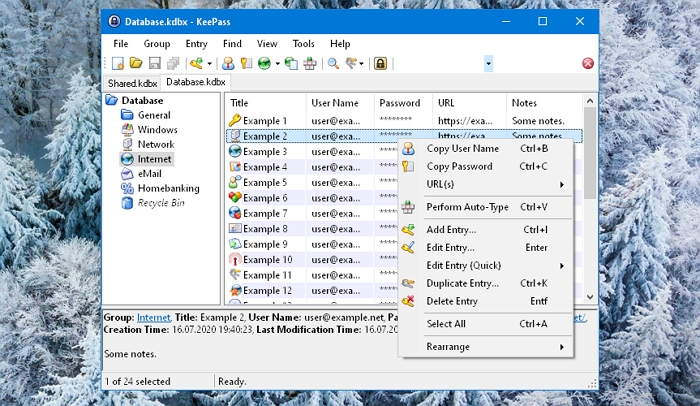Select the Database root group

[142, 100]
